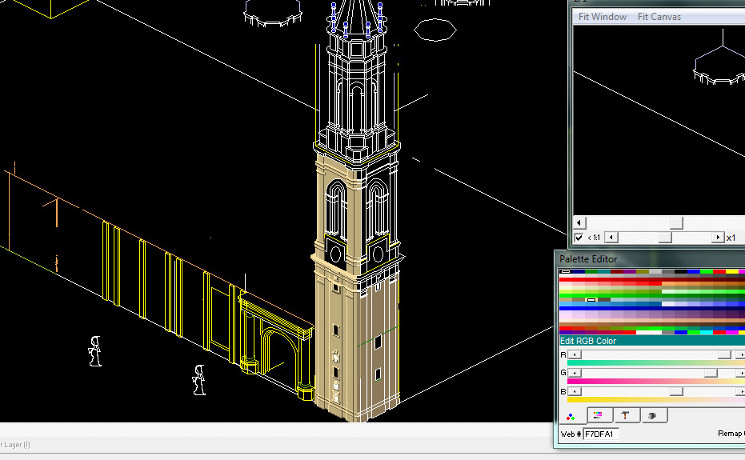
Task: Click the G channel decrease arrow
Action: tap(574, 373)
